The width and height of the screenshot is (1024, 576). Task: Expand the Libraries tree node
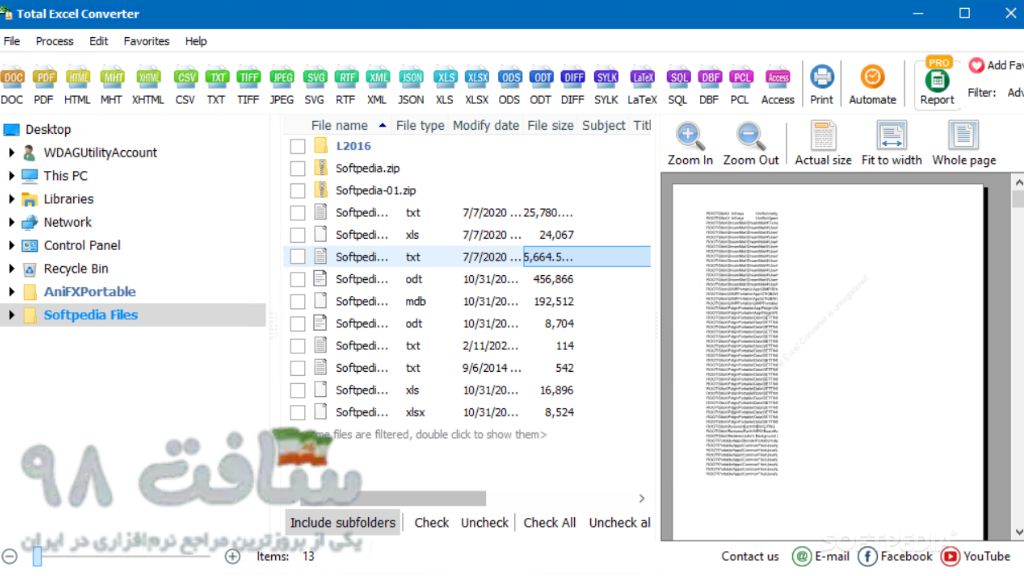tap(11, 199)
